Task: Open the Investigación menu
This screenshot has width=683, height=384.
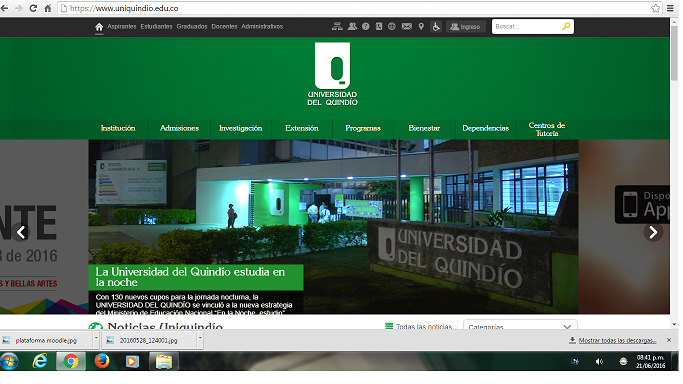Action: pos(240,128)
